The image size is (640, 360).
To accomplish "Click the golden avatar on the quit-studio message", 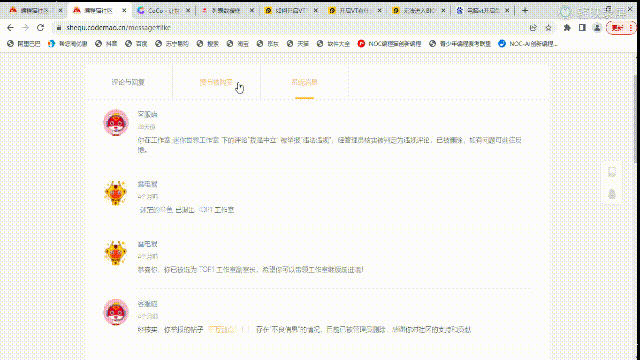I will 116,193.
